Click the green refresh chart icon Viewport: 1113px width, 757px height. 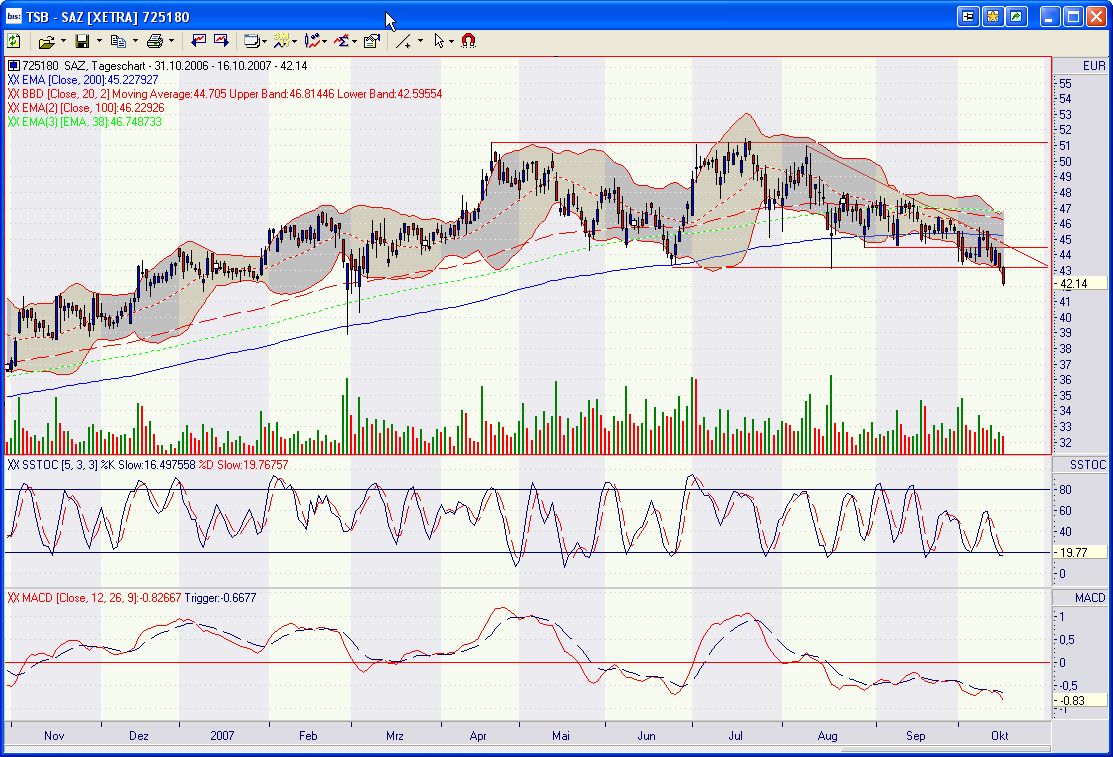point(14,41)
